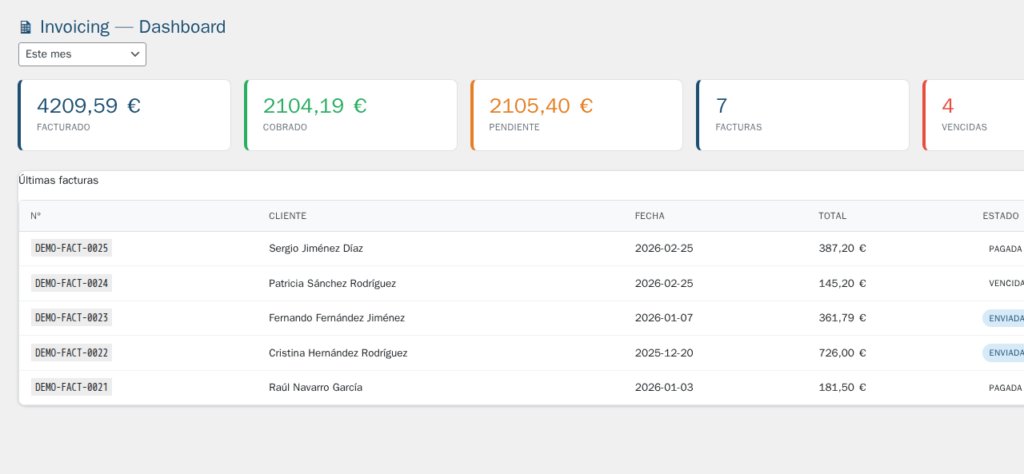Open the "Este mes" period dropdown
The width and height of the screenshot is (1024, 474).
(82, 54)
